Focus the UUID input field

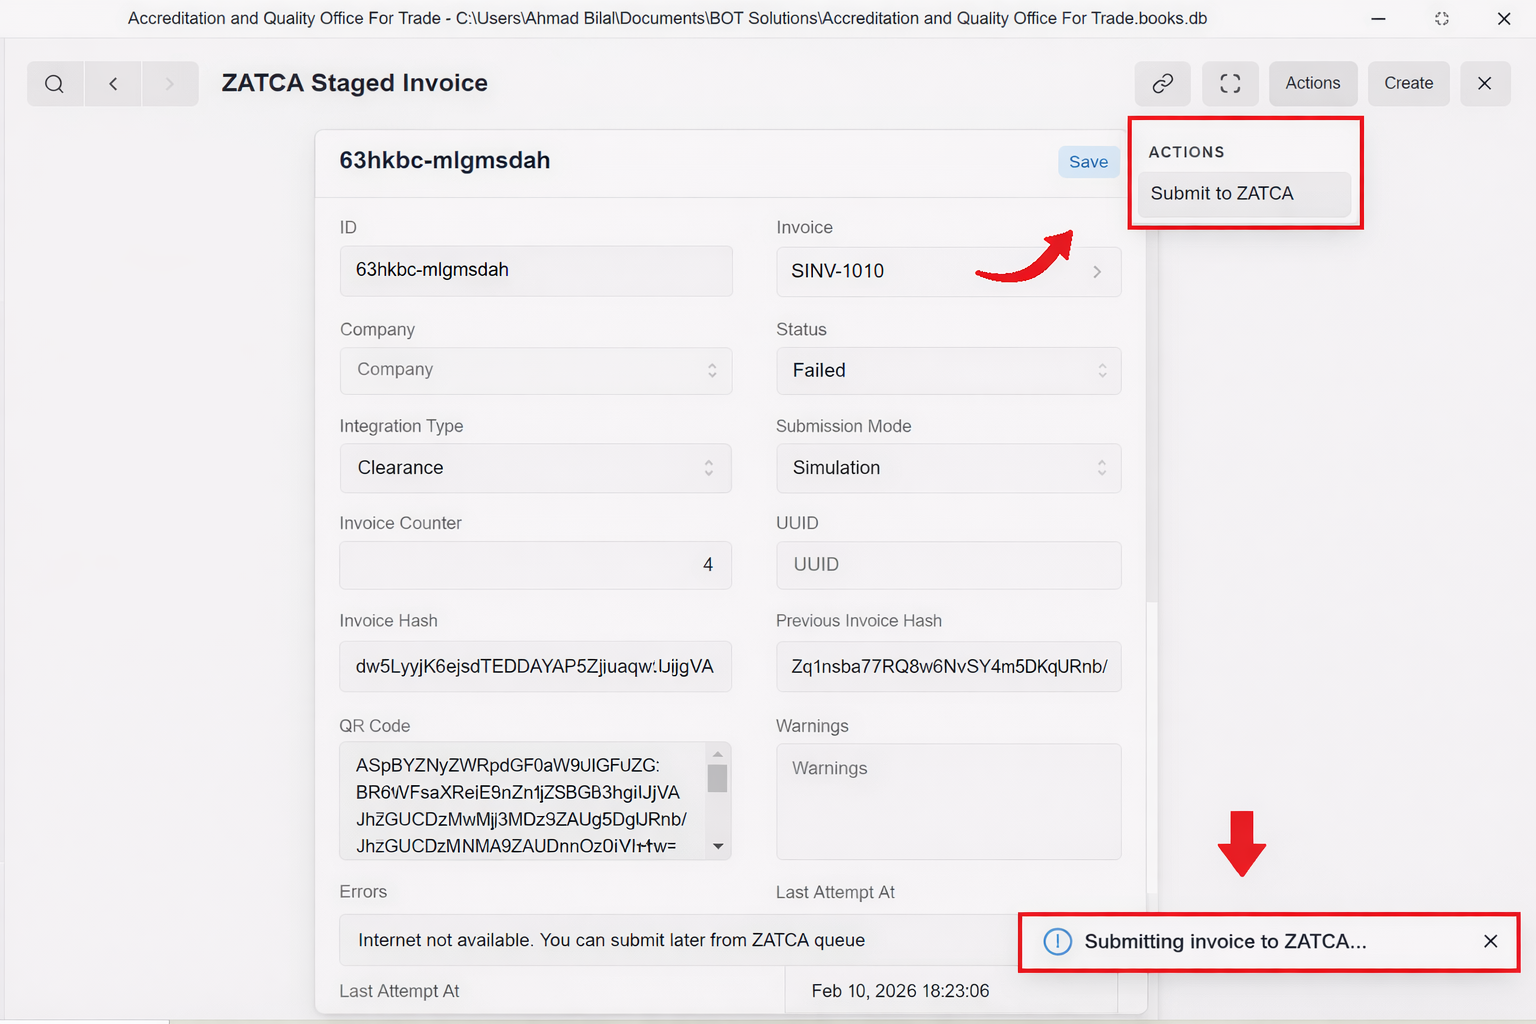[x=948, y=565]
